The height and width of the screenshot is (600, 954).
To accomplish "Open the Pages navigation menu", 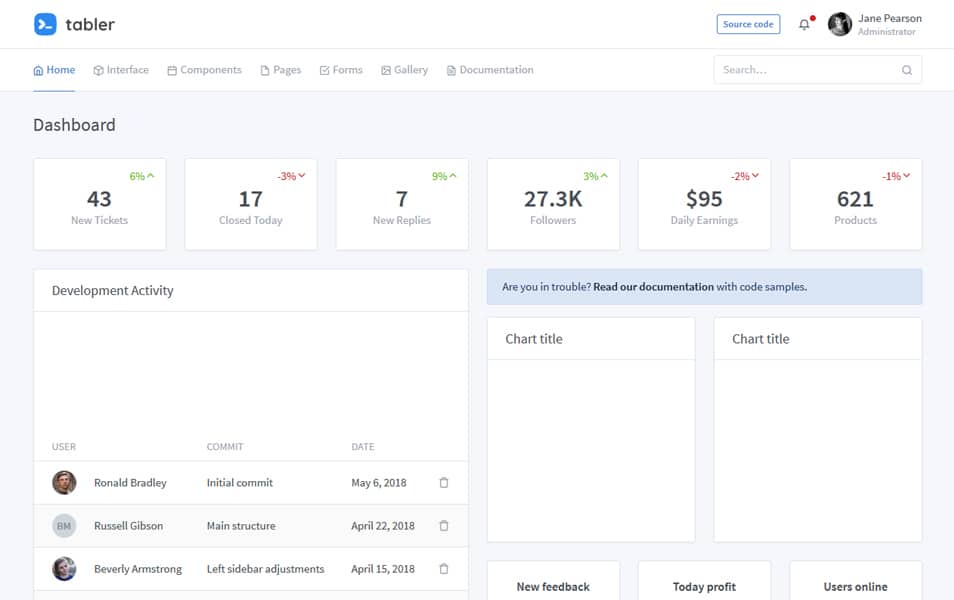I will [x=281, y=70].
